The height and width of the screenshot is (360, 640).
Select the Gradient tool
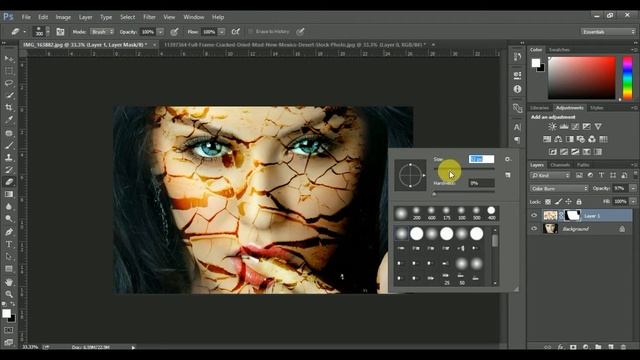(x=9, y=195)
